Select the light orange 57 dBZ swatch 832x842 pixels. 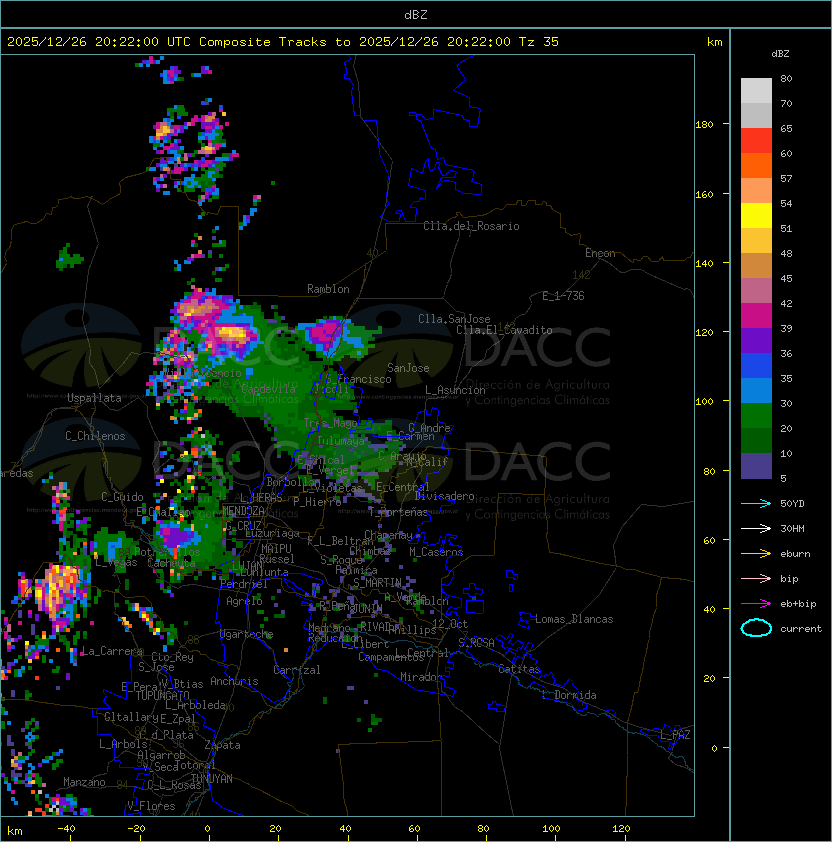[x=756, y=191]
